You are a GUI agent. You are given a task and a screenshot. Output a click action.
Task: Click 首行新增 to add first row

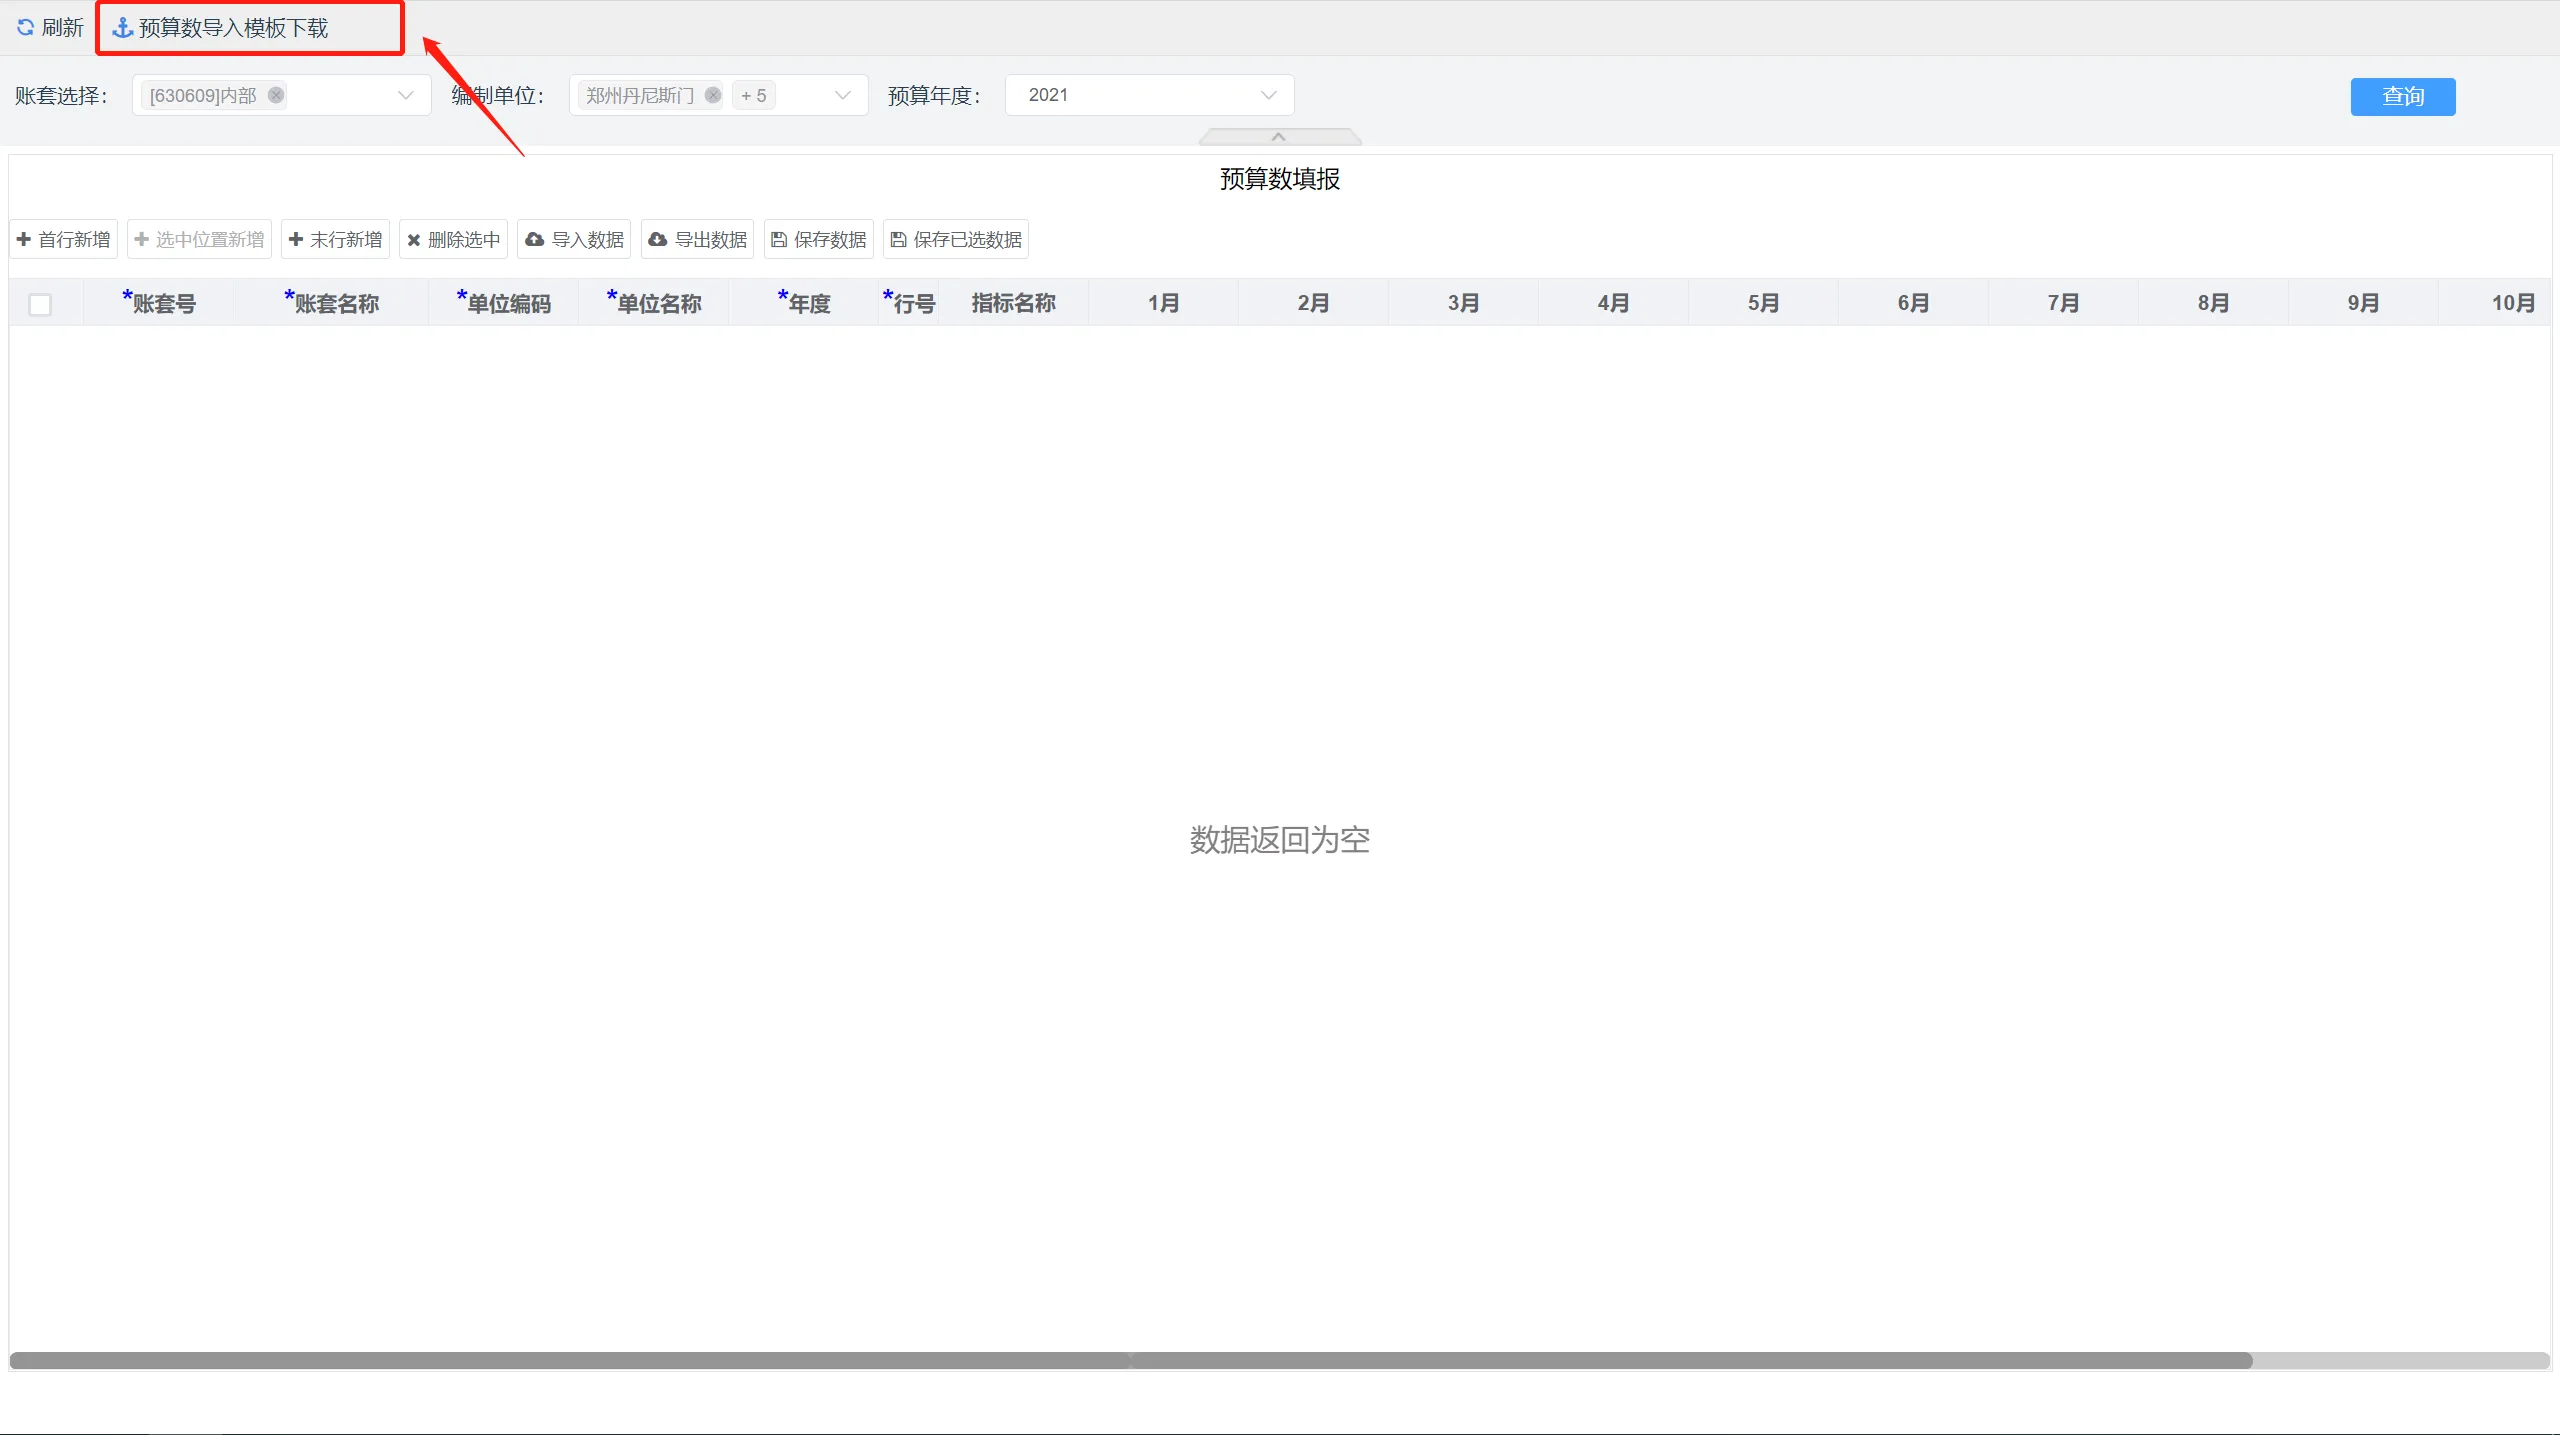(64, 240)
